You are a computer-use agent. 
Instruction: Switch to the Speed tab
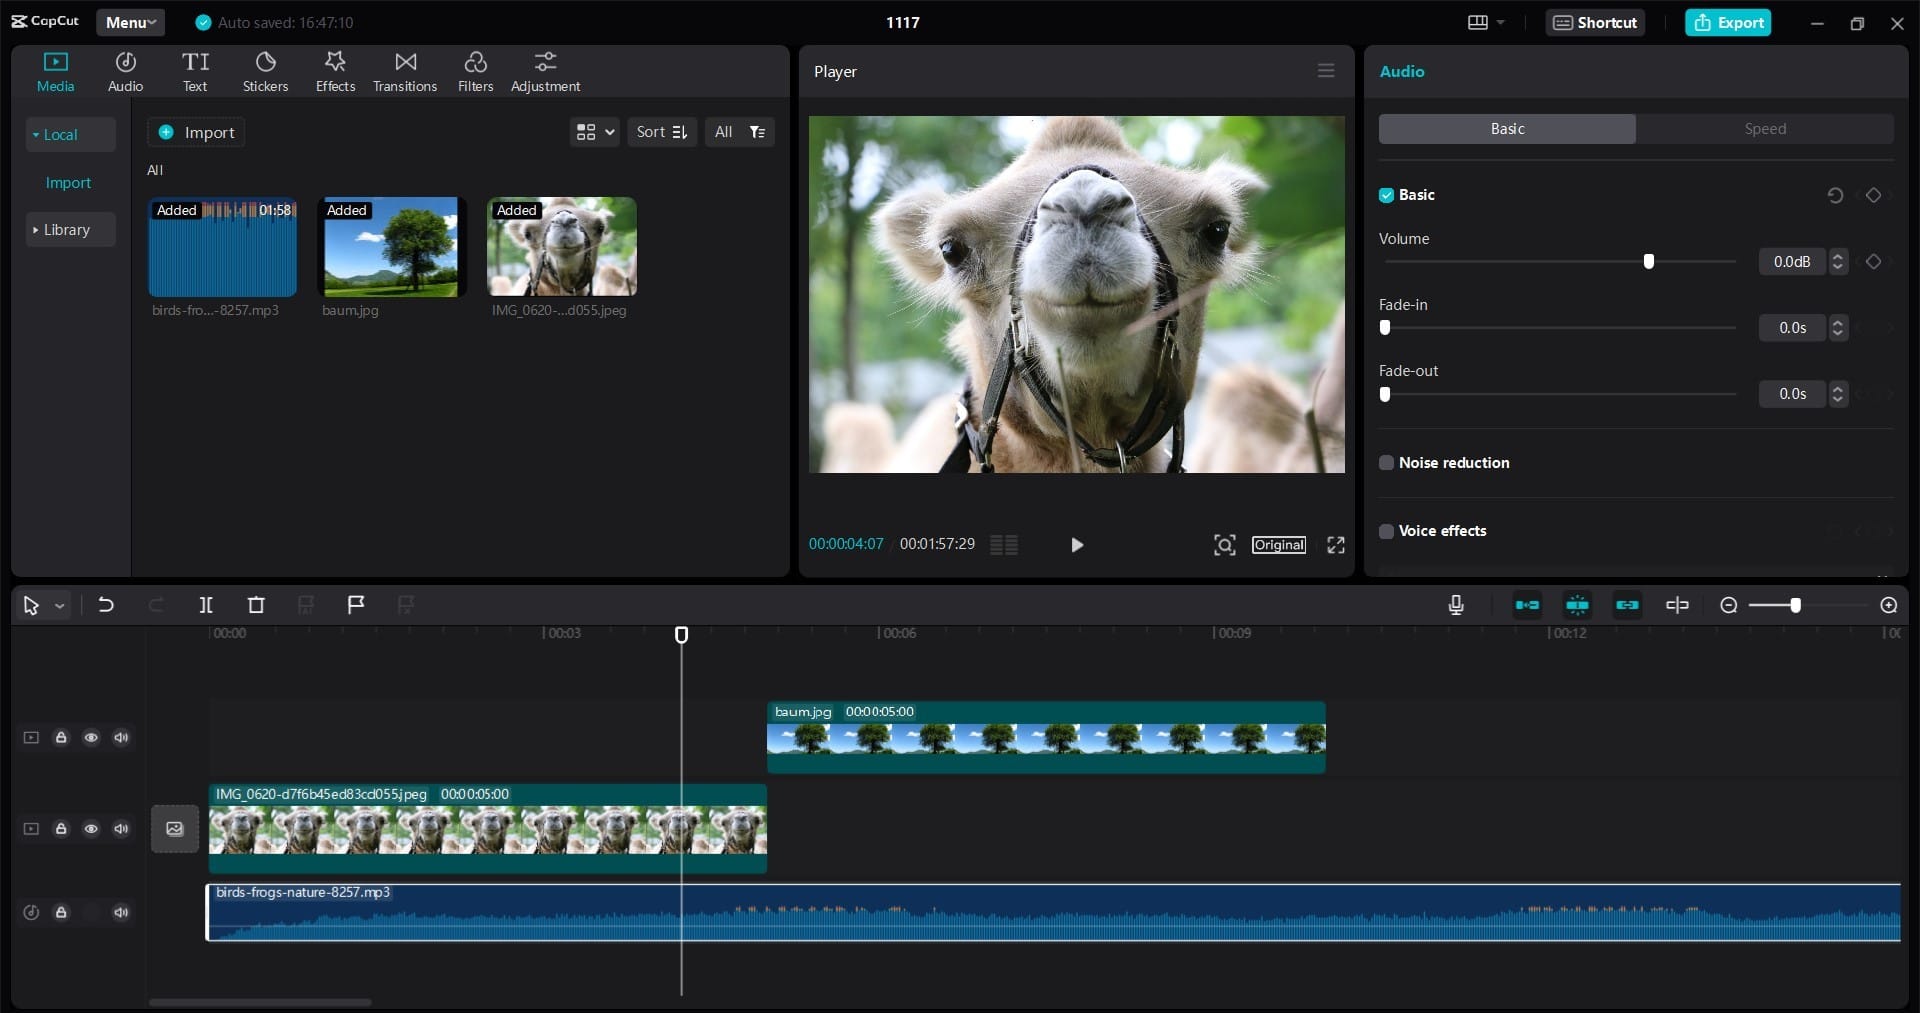click(x=1764, y=129)
